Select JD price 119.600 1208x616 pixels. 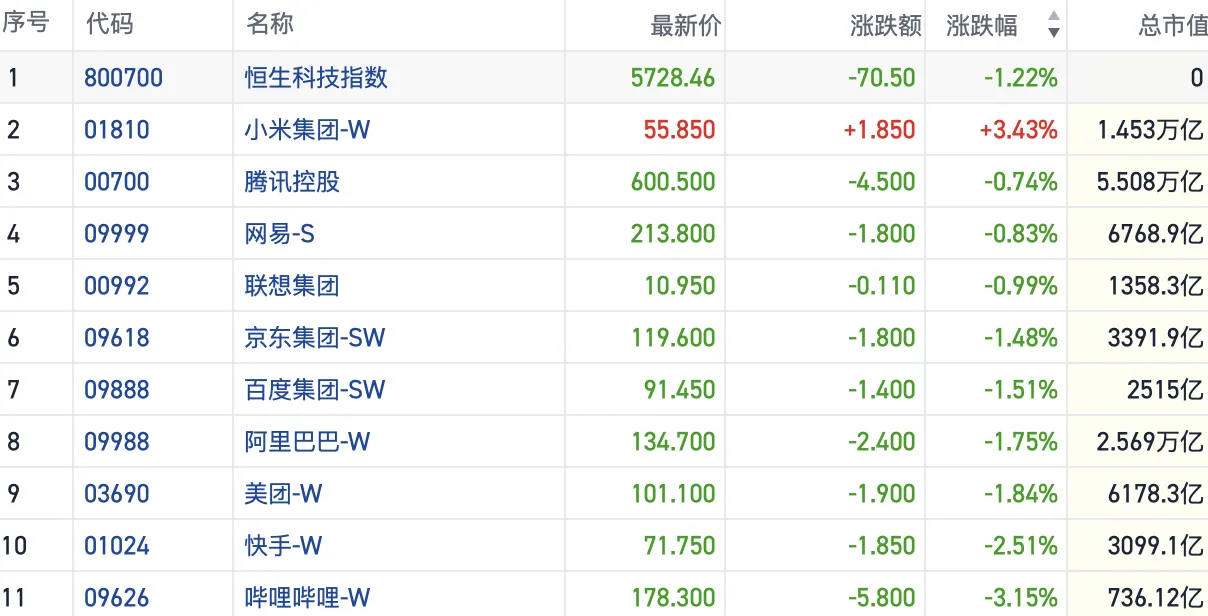(x=673, y=338)
